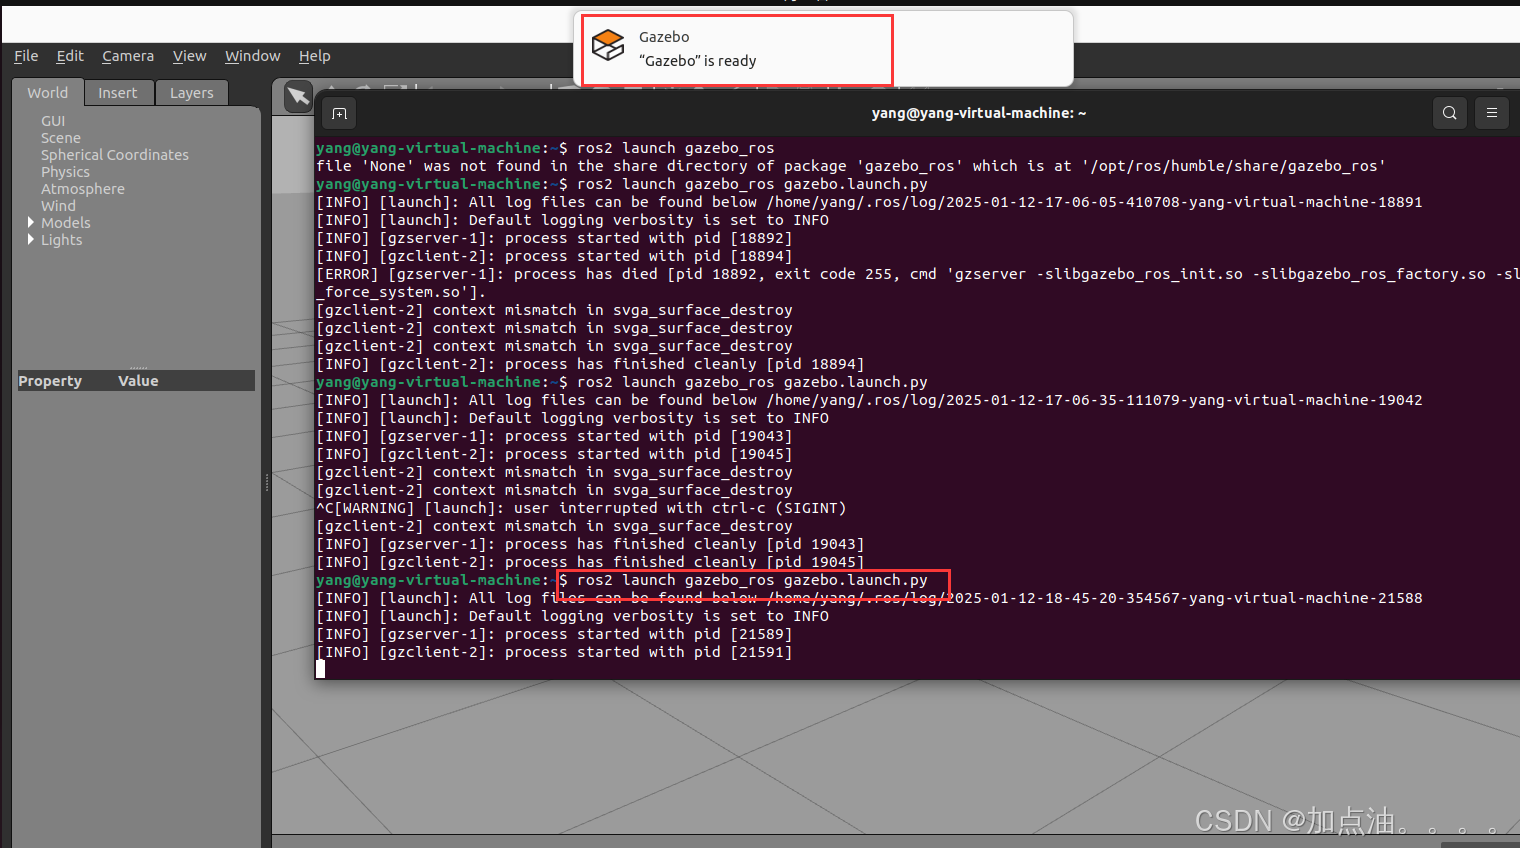
Task: Select Physics in the world tree
Action: [65, 172]
